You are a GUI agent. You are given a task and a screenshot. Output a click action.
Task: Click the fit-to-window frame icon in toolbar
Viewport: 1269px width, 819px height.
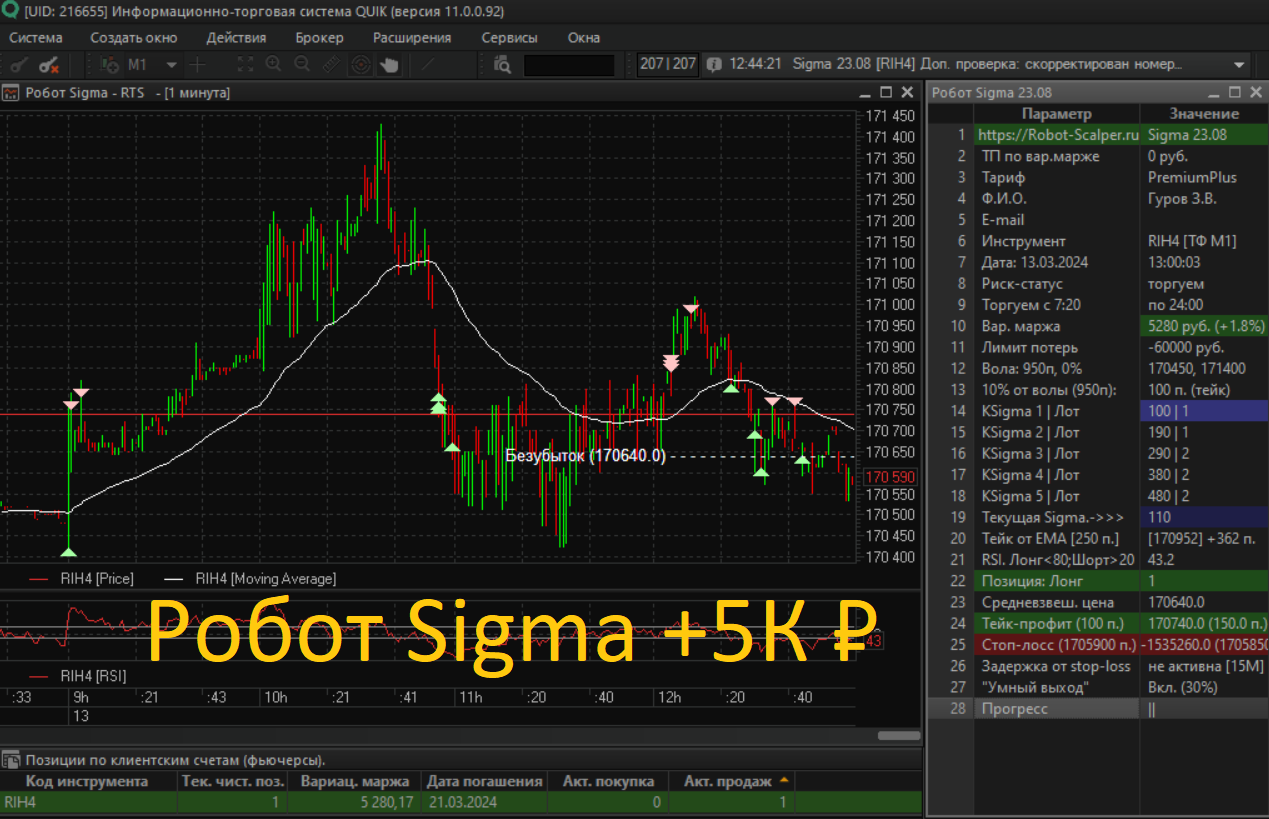(x=245, y=65)
